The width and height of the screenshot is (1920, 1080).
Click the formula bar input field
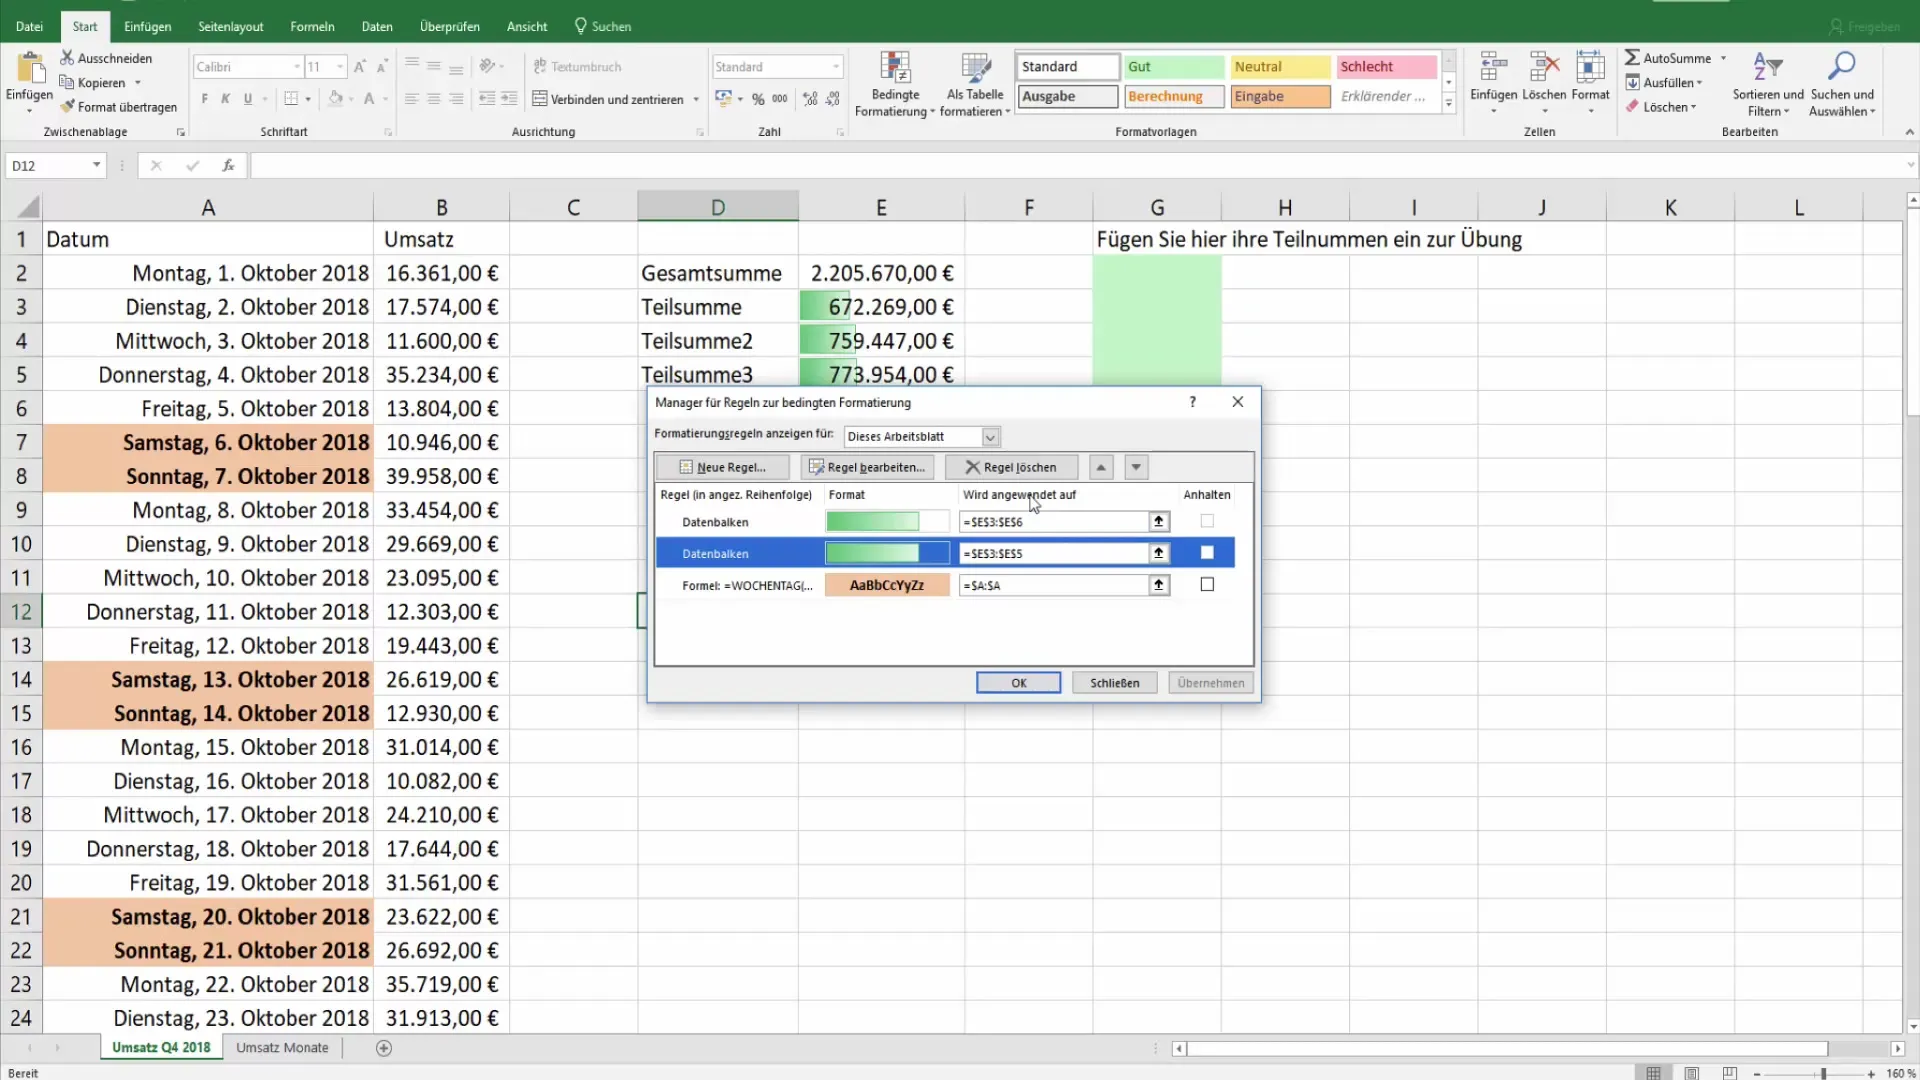click(1075, 165)
